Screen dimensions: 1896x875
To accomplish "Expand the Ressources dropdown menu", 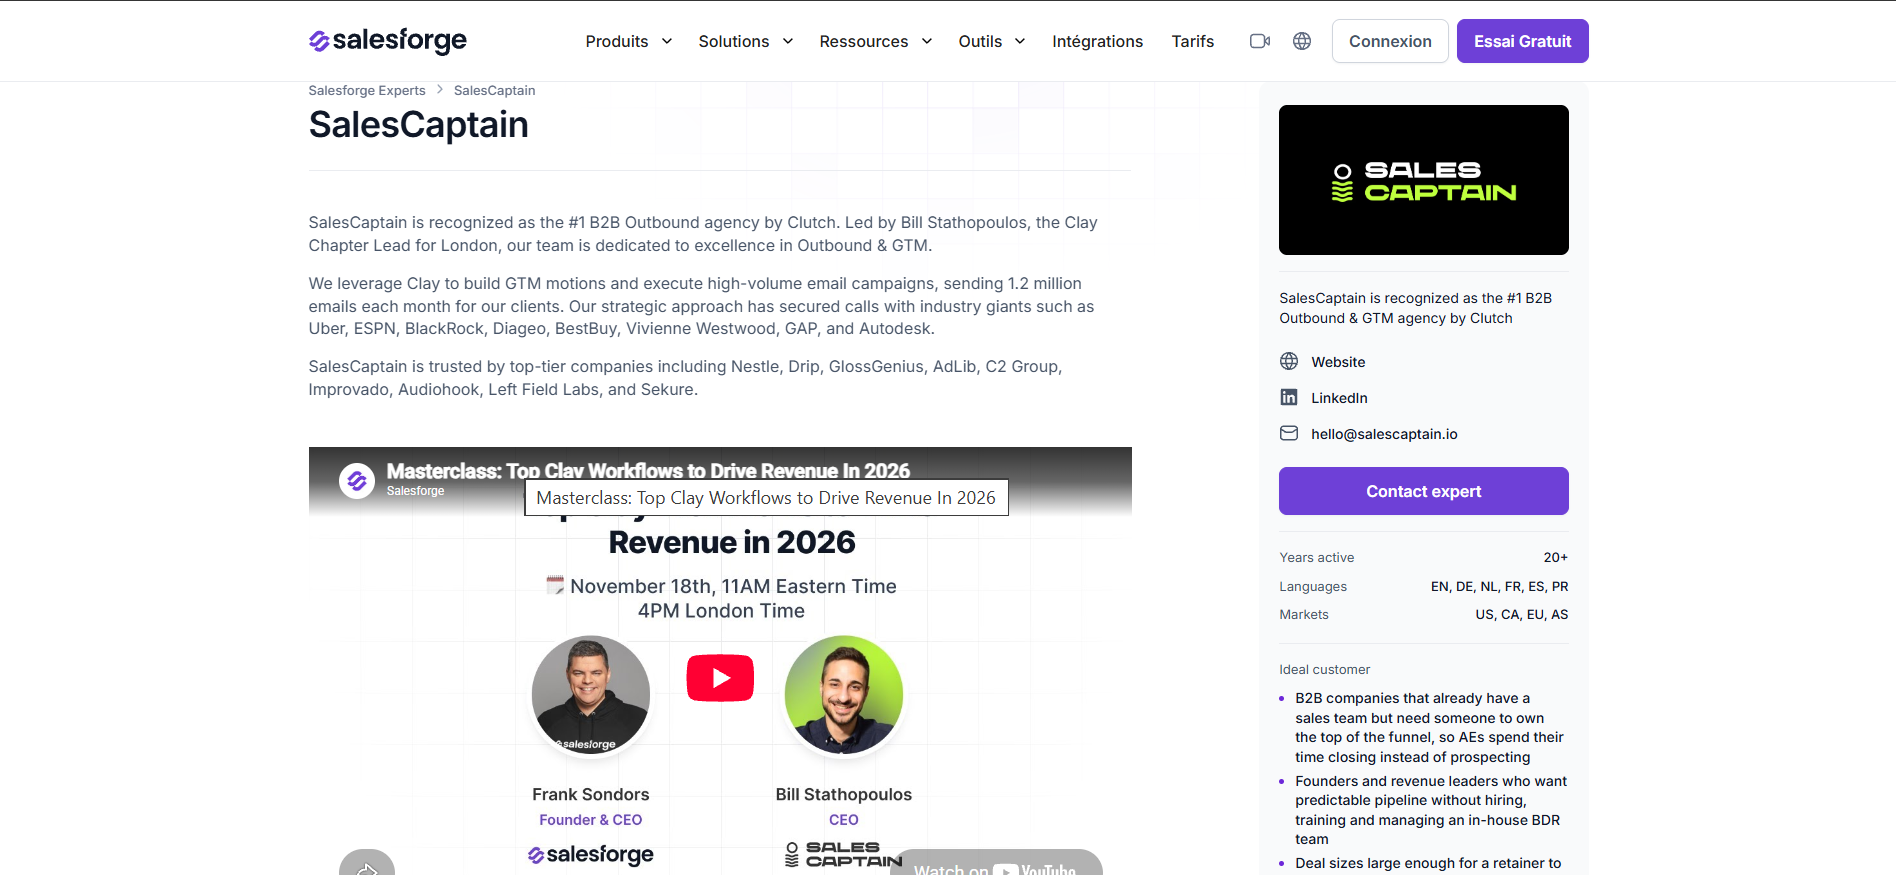I will click(876, 41).
